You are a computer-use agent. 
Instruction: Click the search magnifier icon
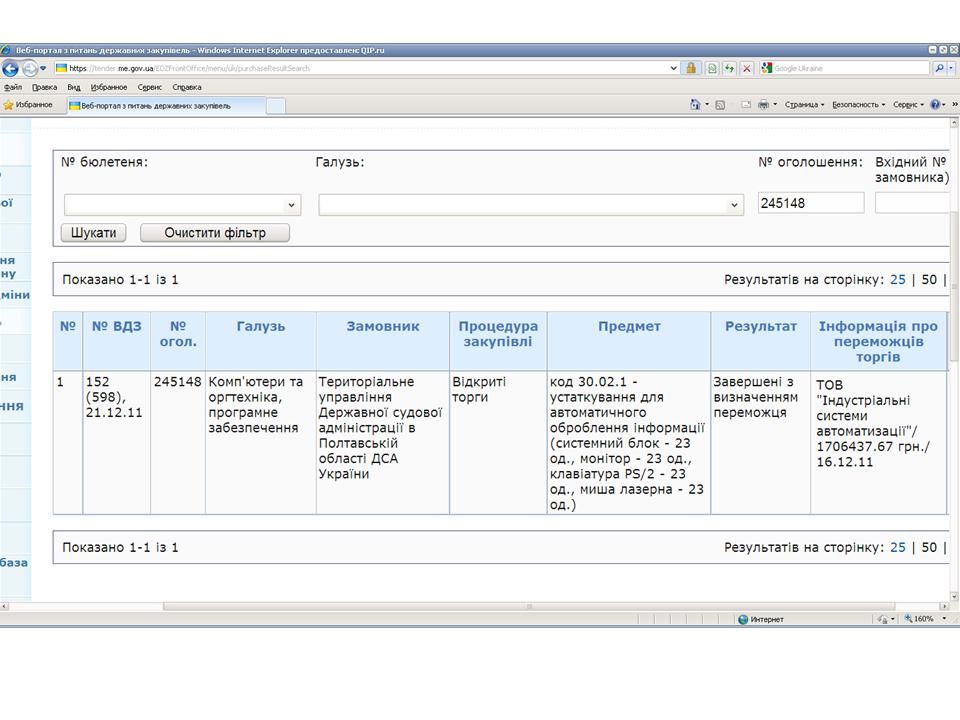[941, 68]
